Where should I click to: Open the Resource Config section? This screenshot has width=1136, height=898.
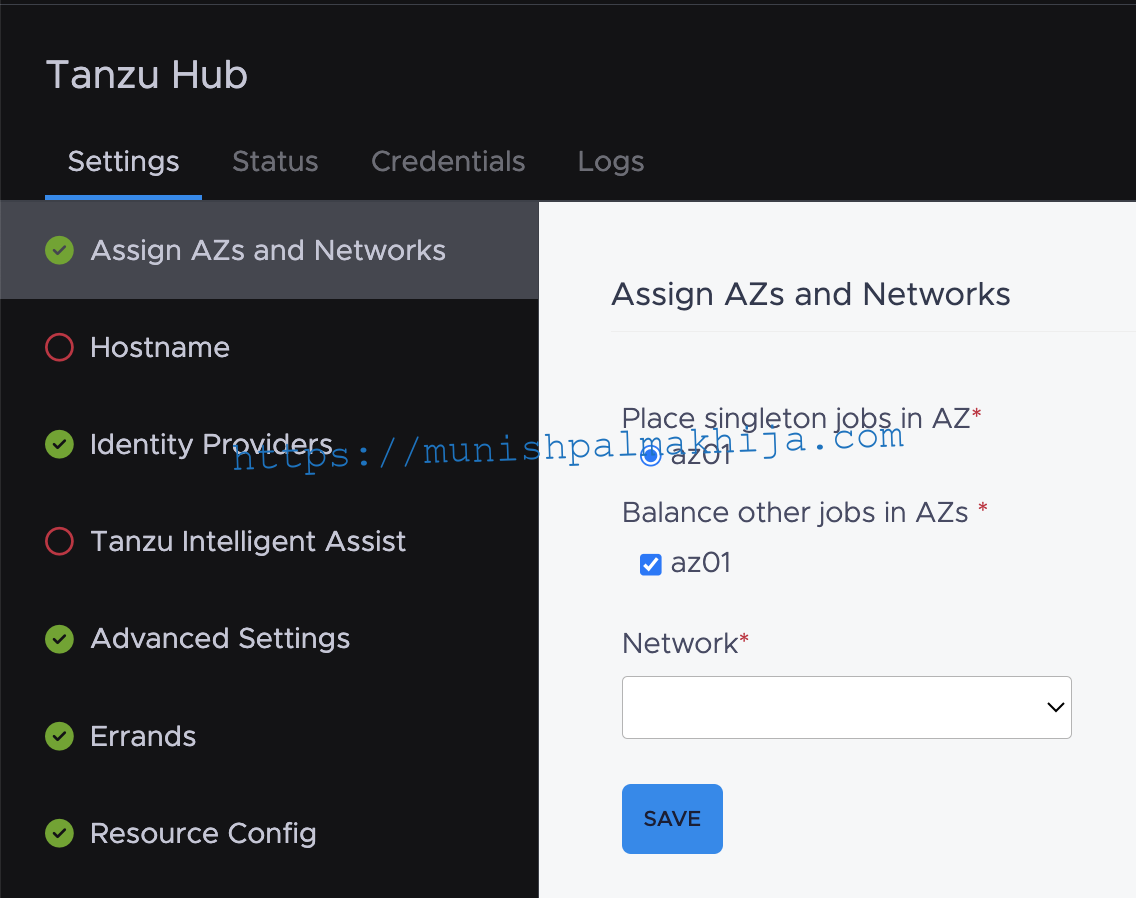[269, 833]
